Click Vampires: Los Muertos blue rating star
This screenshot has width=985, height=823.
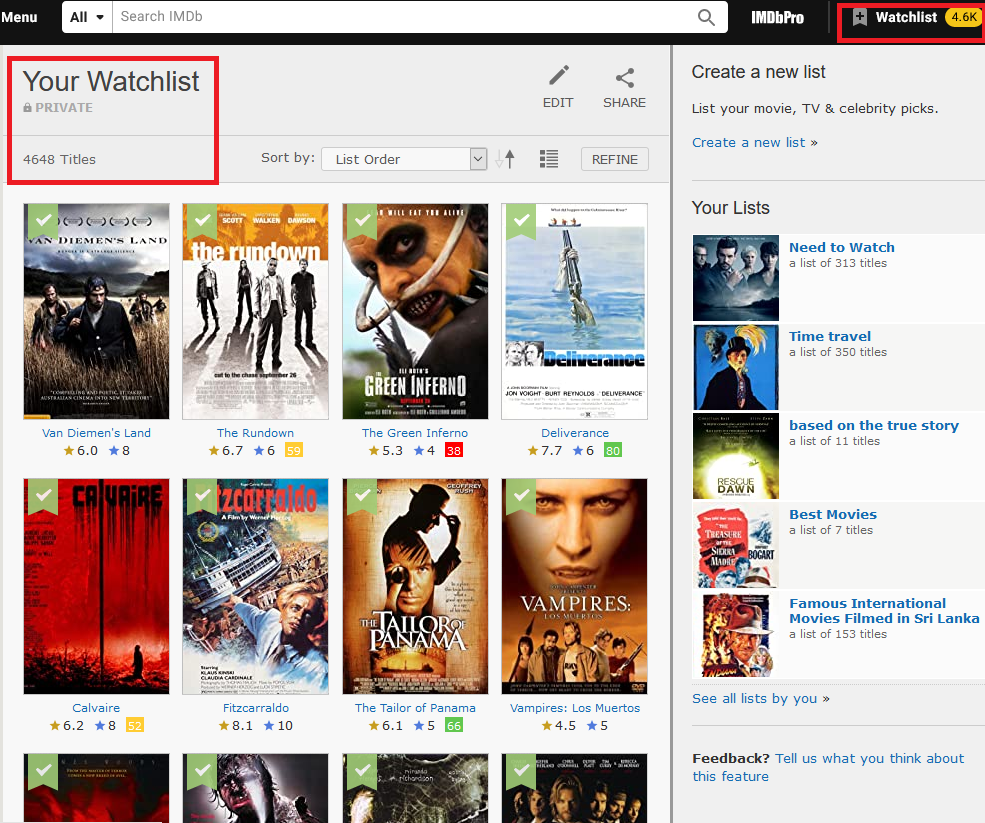(x=592, y=725)
